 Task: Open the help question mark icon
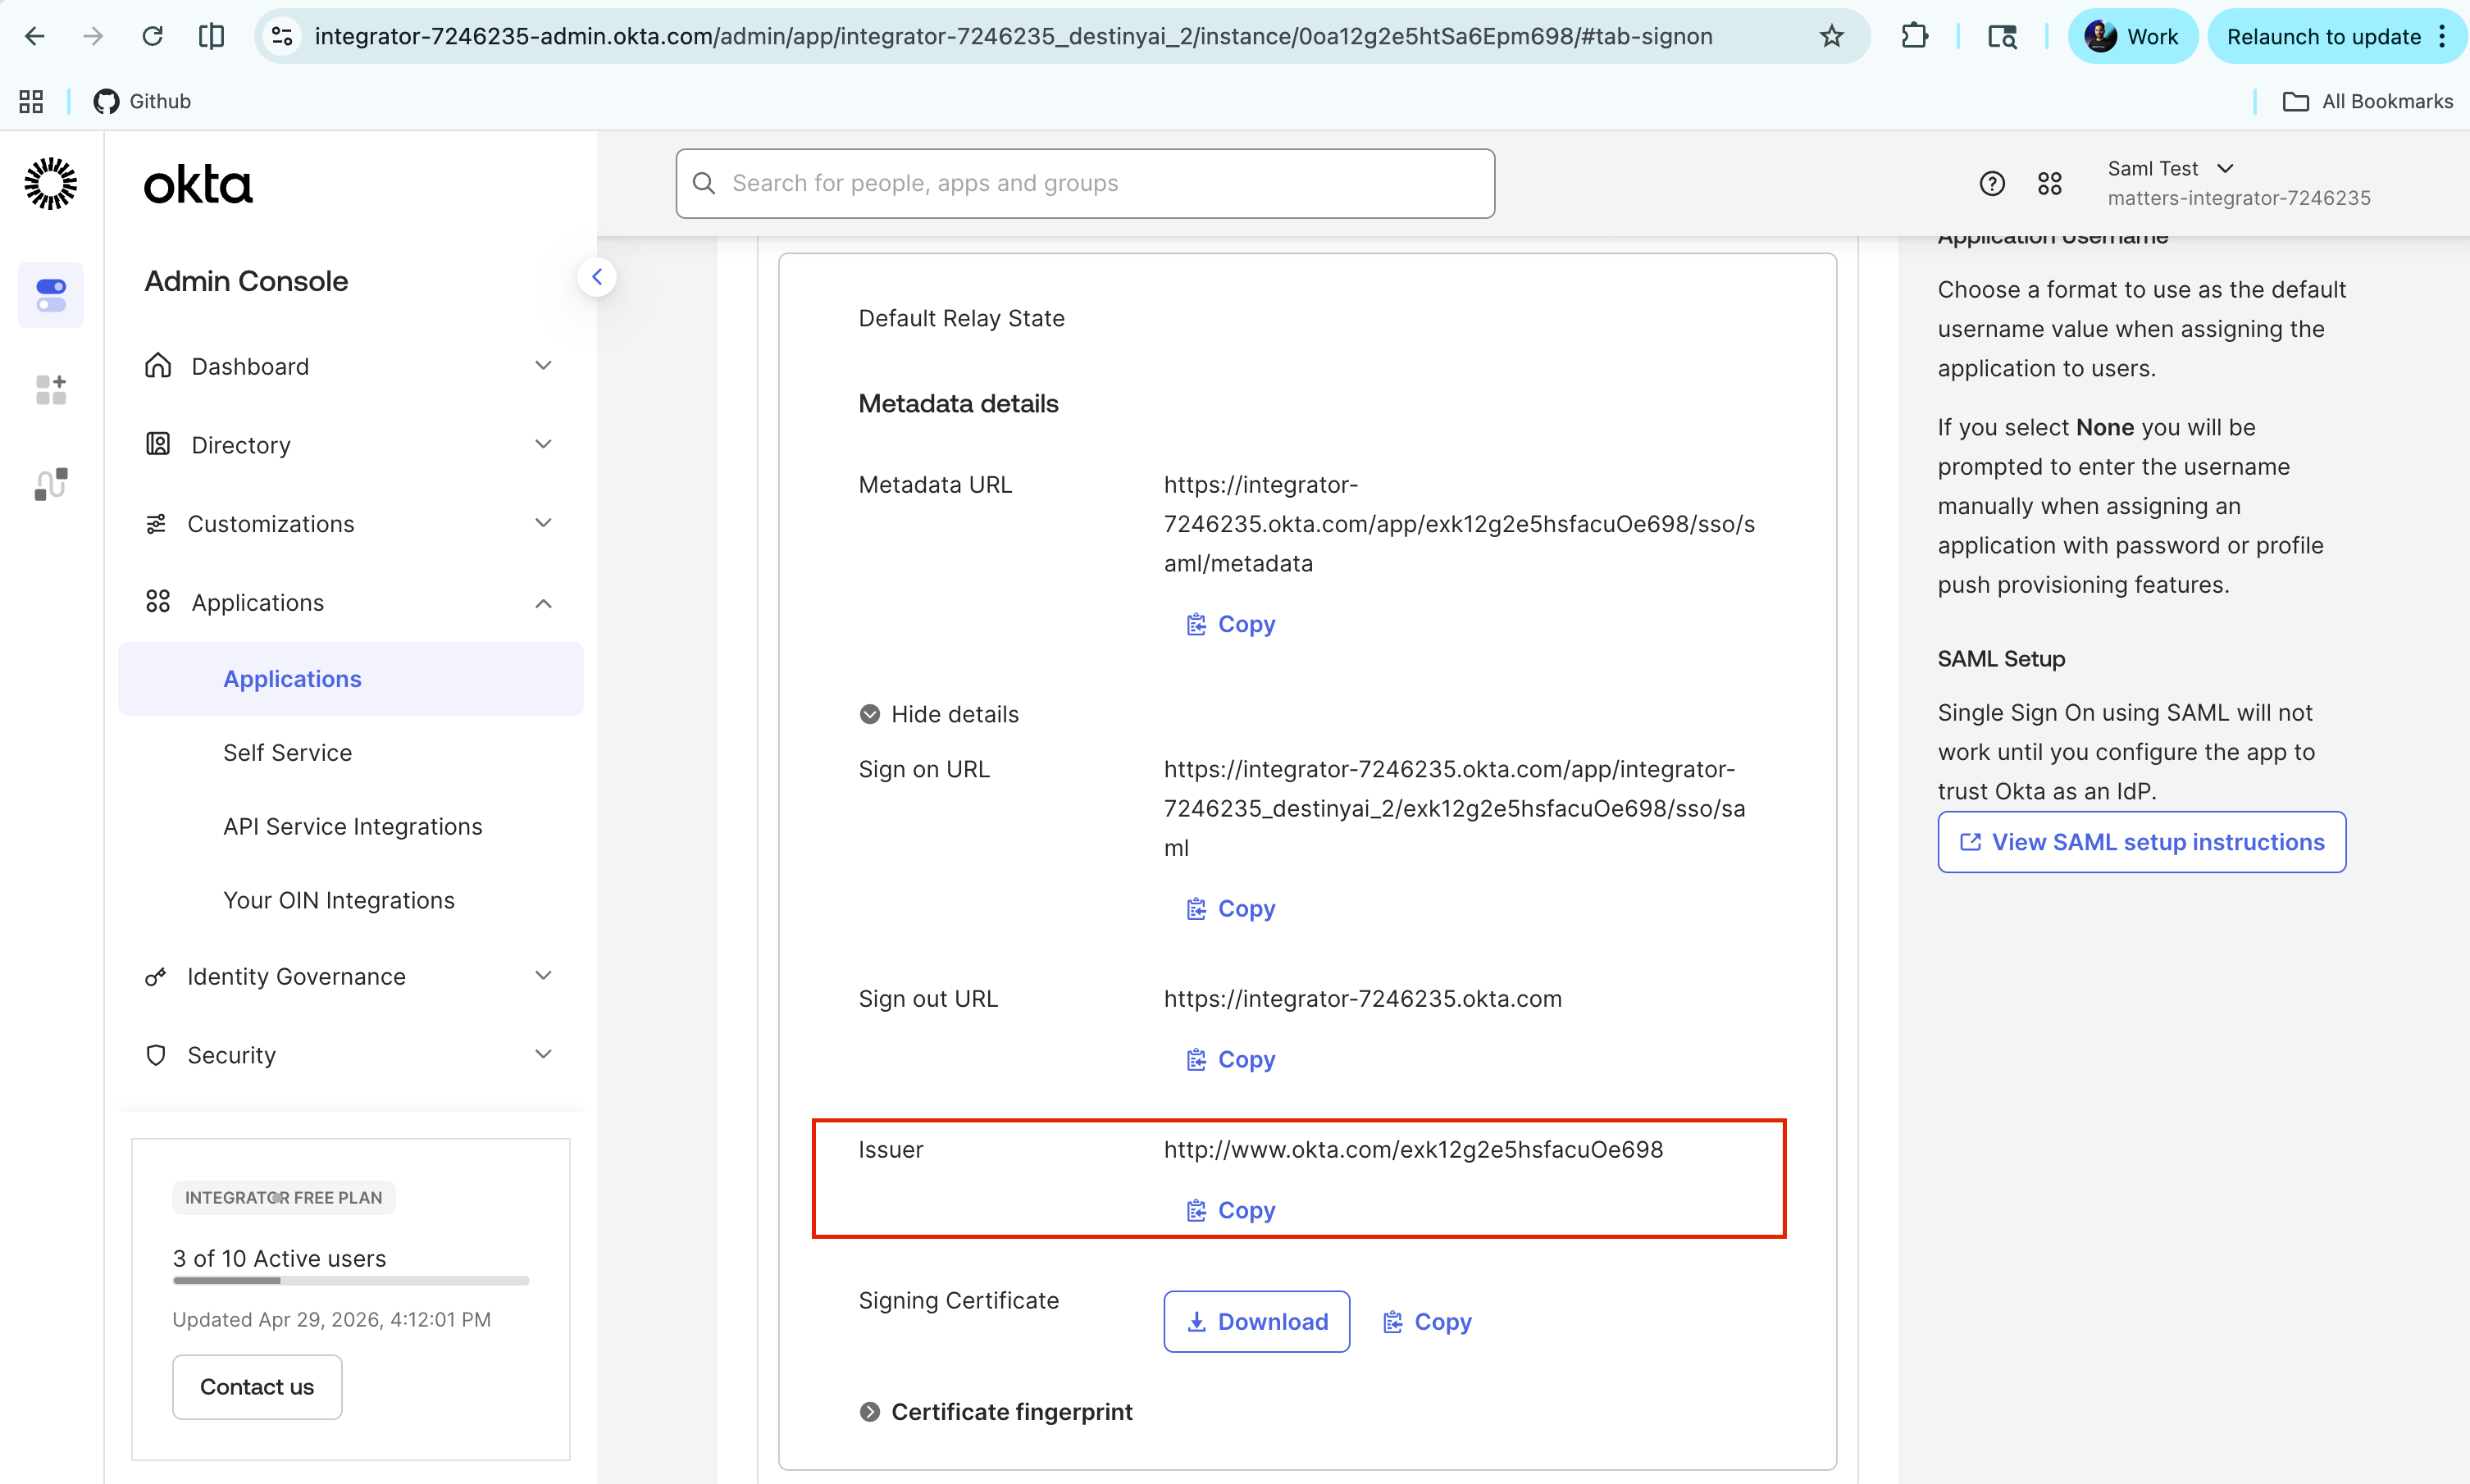click(1992, 183)
